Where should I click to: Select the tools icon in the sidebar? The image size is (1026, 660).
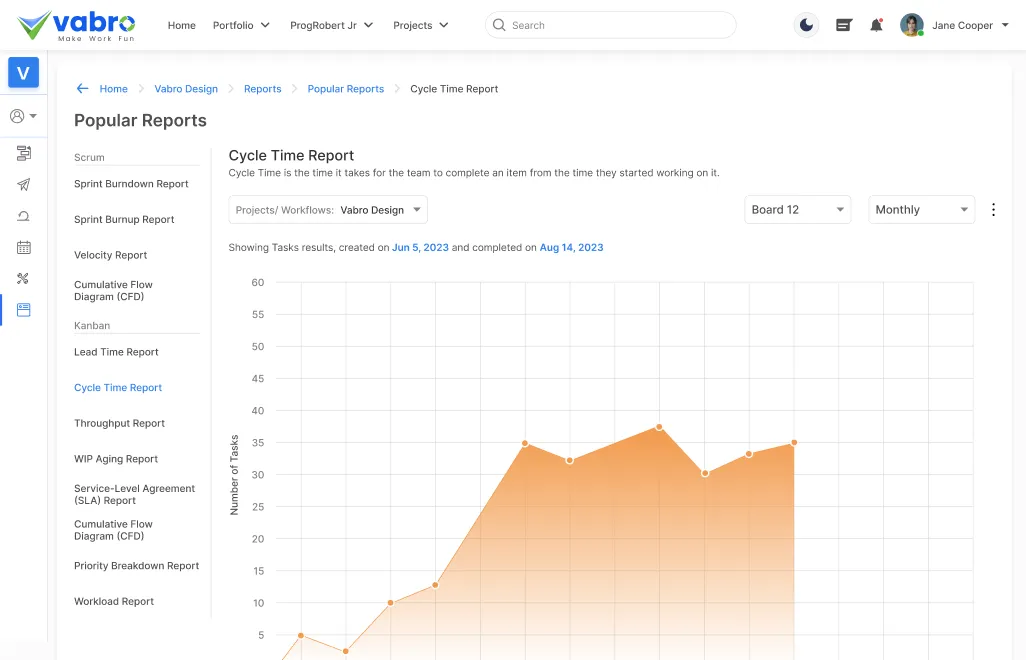point(23,278)
